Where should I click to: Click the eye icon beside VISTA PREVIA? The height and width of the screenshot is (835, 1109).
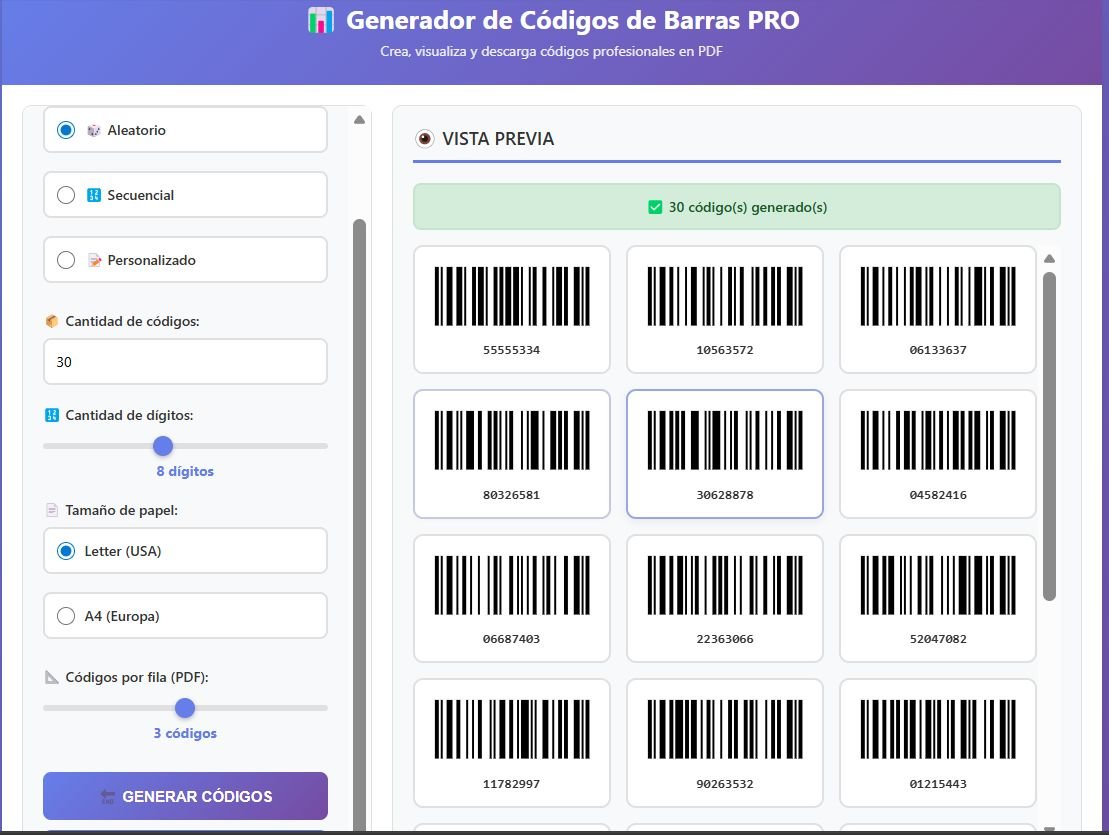425,139
